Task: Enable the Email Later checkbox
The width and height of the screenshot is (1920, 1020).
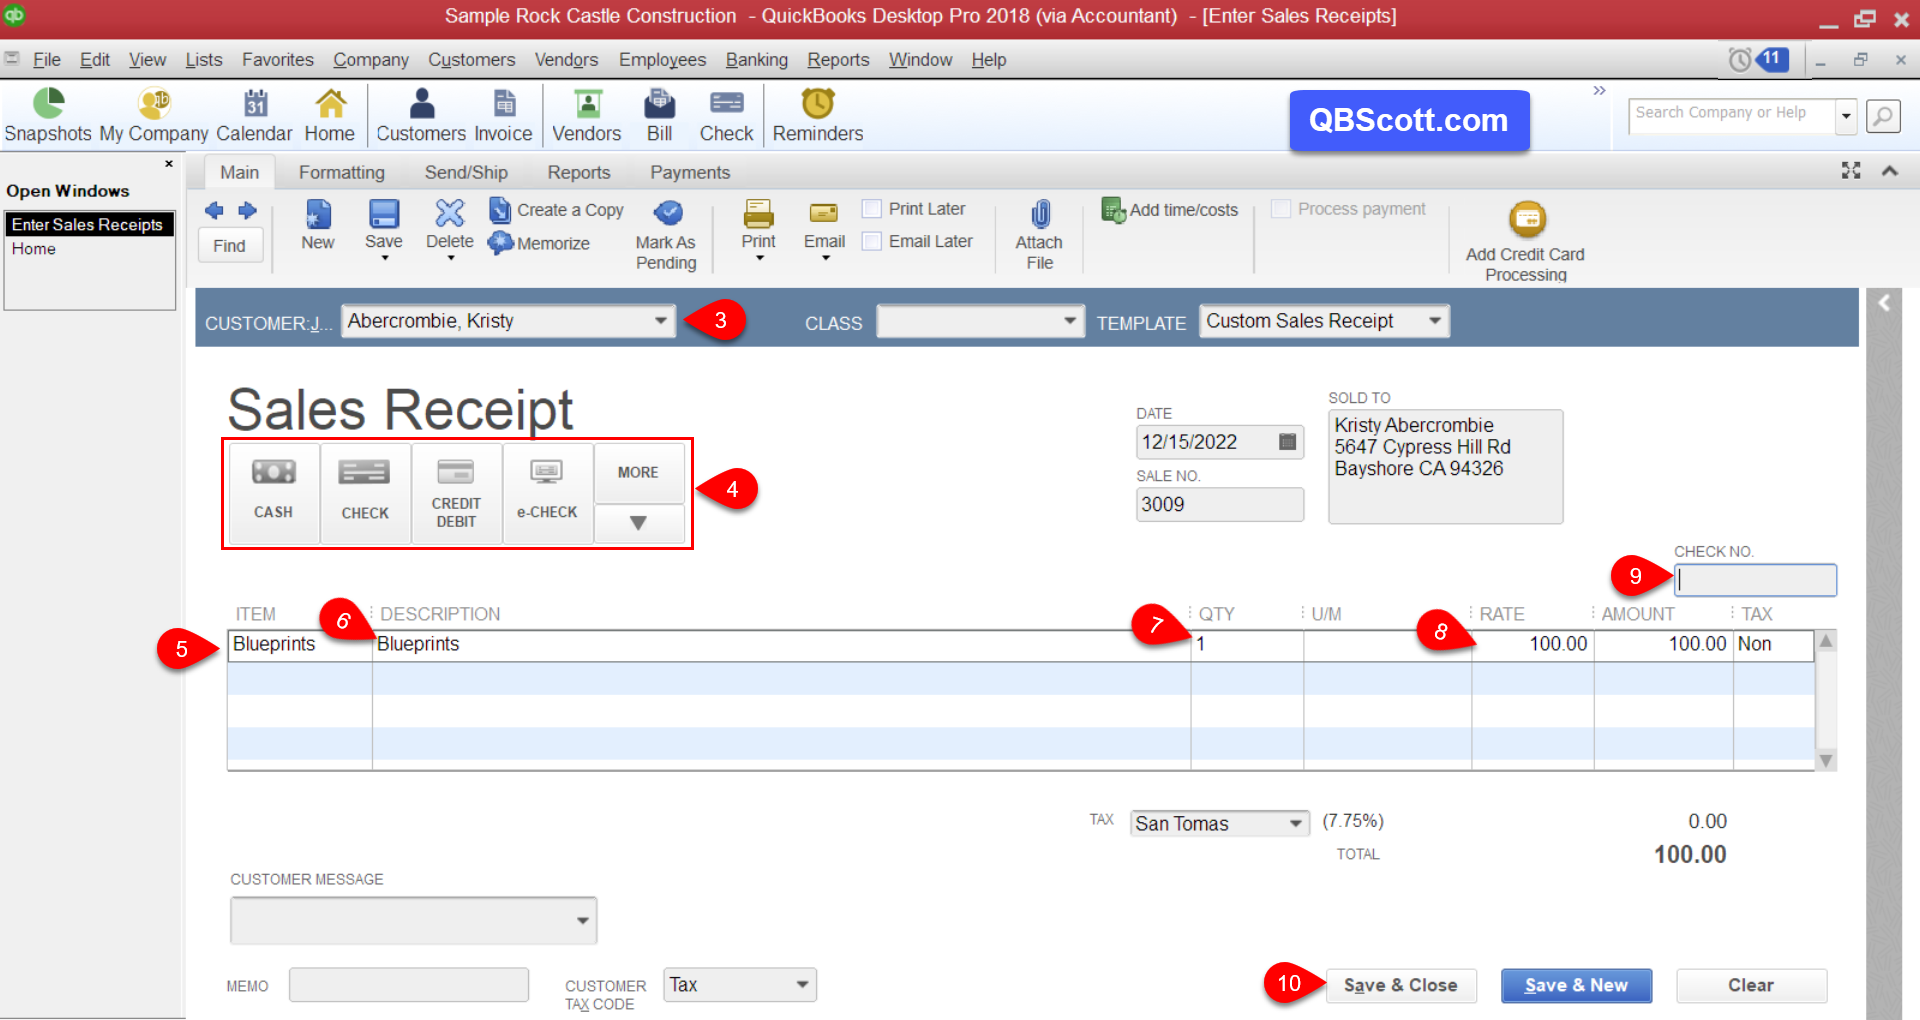Action: coord(872,241)
